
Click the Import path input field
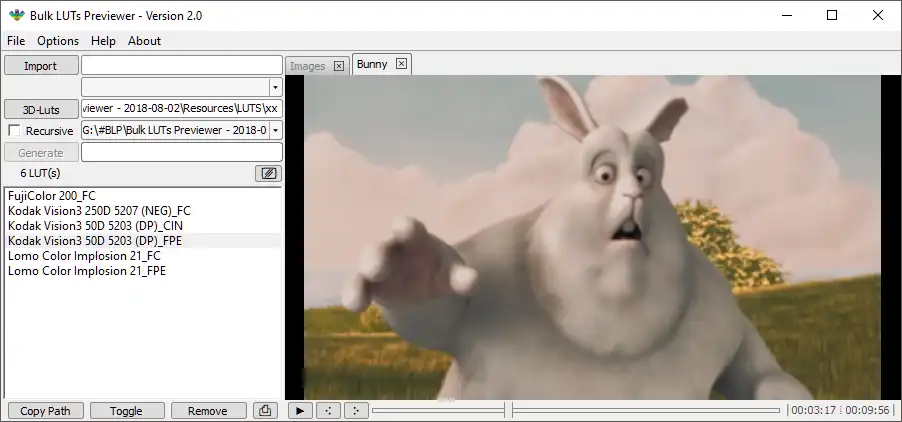click(182, 66)
